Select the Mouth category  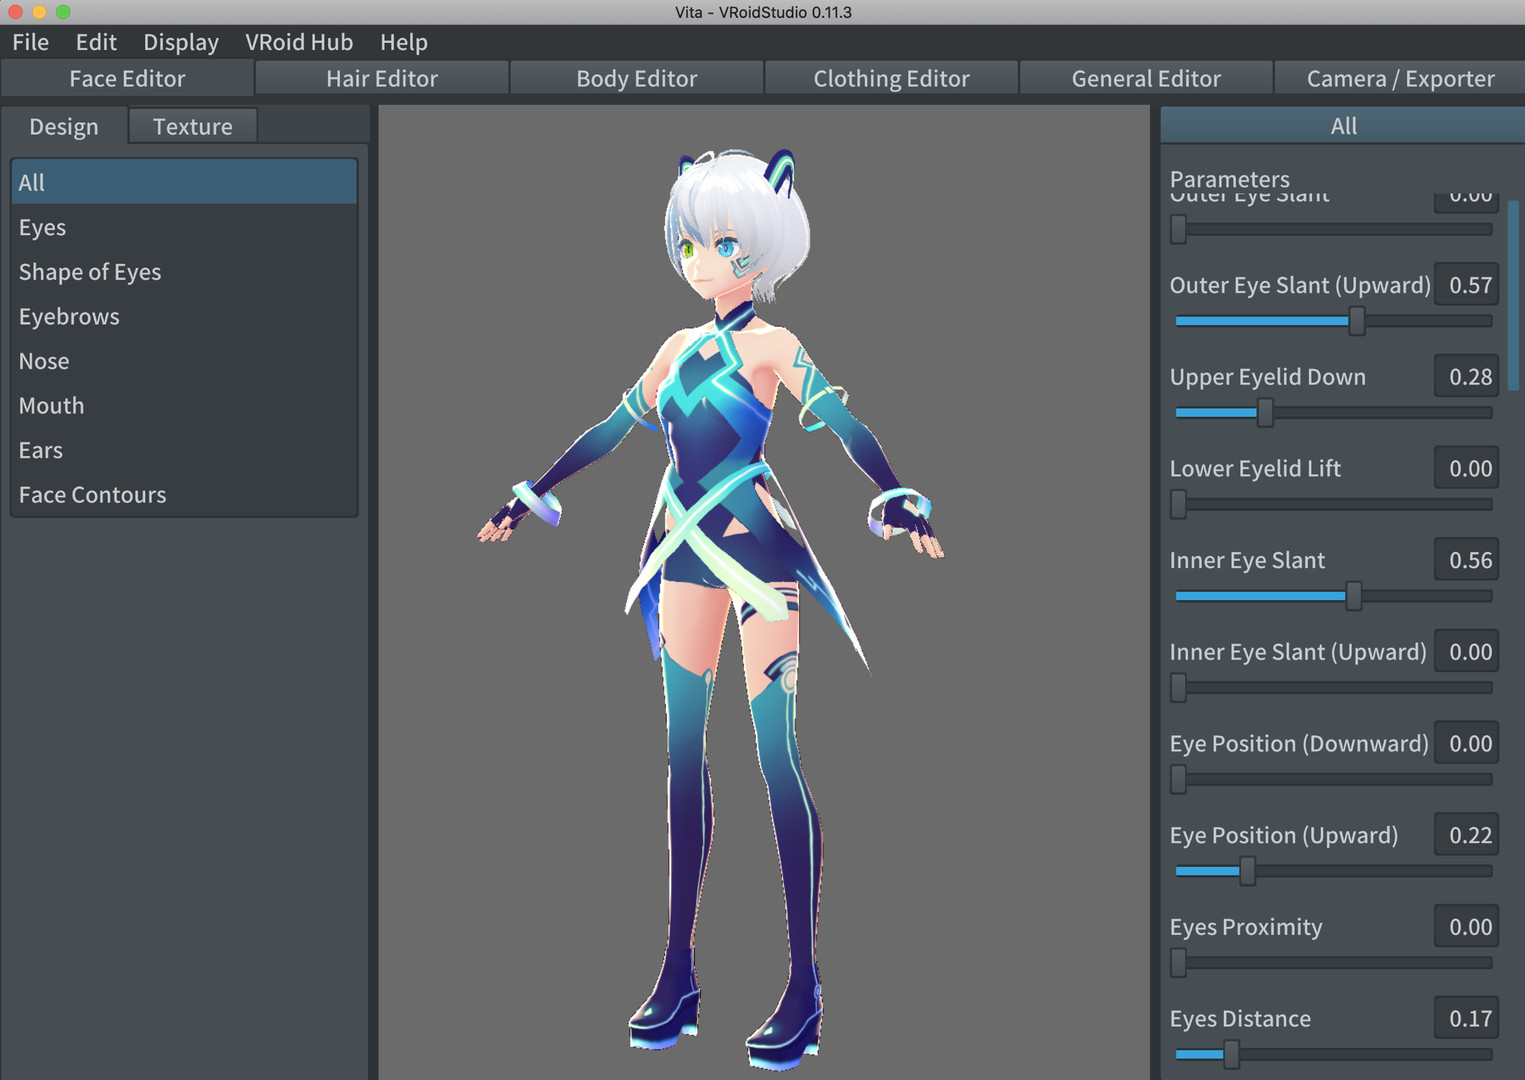(51, 405)
